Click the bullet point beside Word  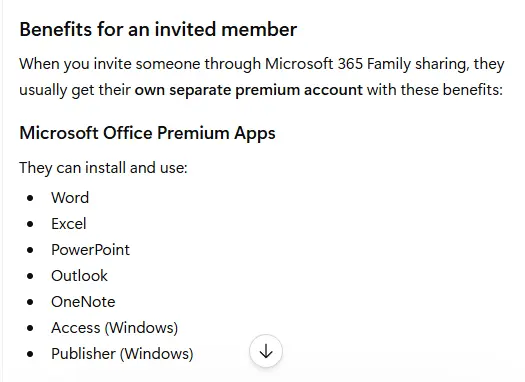click(30, 198)
